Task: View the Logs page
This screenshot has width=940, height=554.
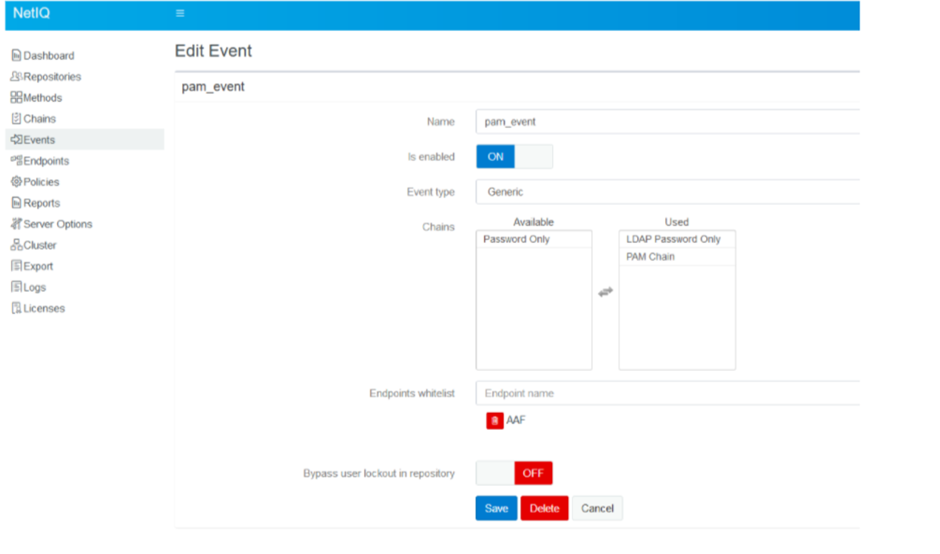Action: (x=35, y=287)
